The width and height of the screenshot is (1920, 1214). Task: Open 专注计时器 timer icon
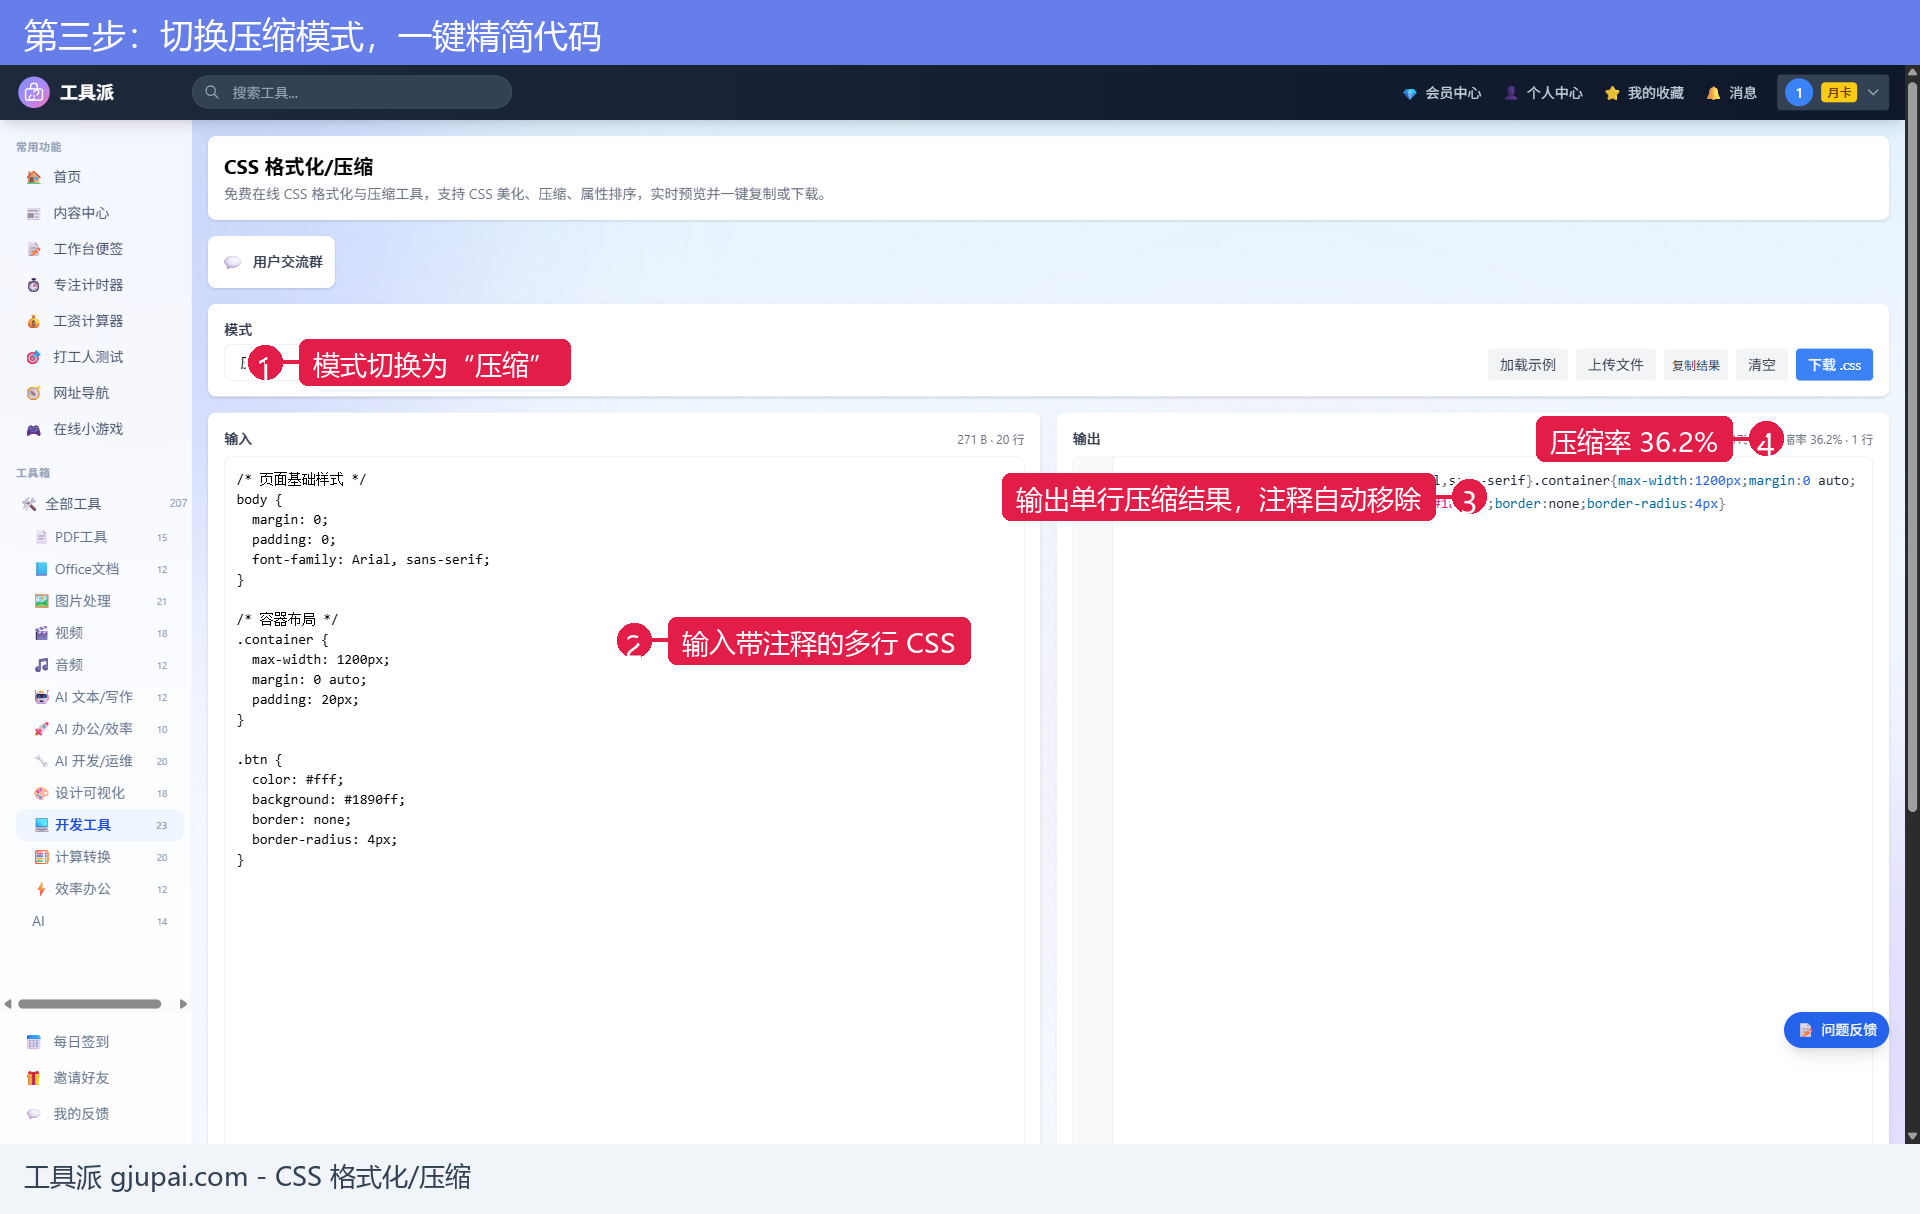pos(33,285)
